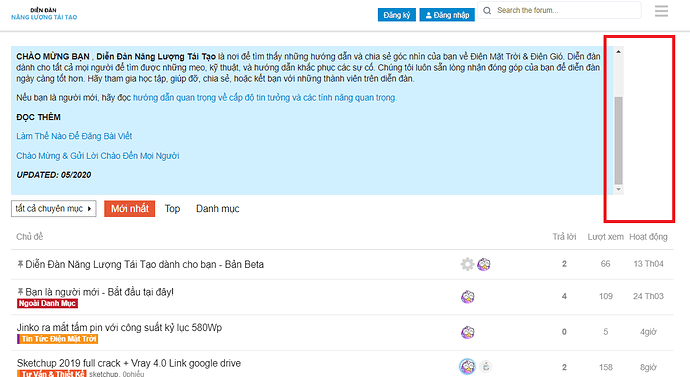Click the 8giờ activity time
The height and width of the screenshot is (377, 690).
pos(648,367)
